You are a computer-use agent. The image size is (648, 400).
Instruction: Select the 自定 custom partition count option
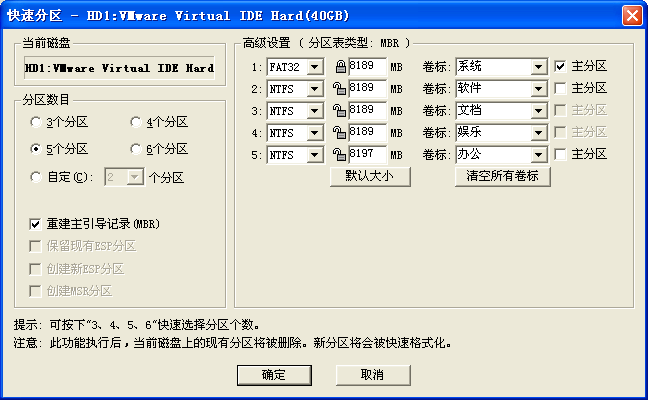pos(37,177)
